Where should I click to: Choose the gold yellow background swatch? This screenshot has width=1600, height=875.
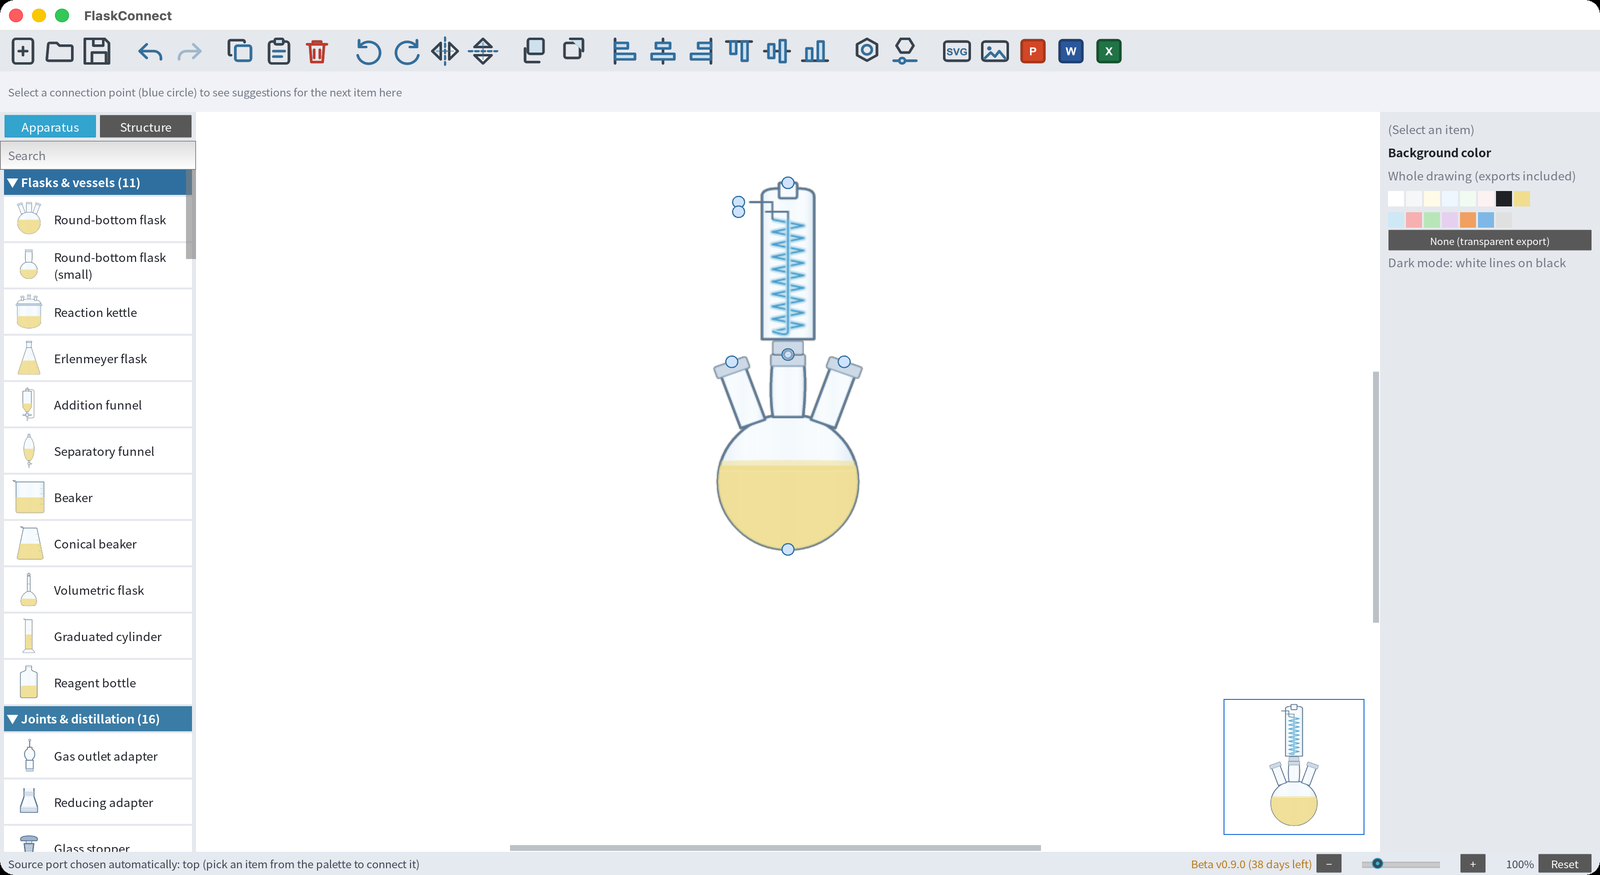pyautogui.click(x=1522, y=199)
